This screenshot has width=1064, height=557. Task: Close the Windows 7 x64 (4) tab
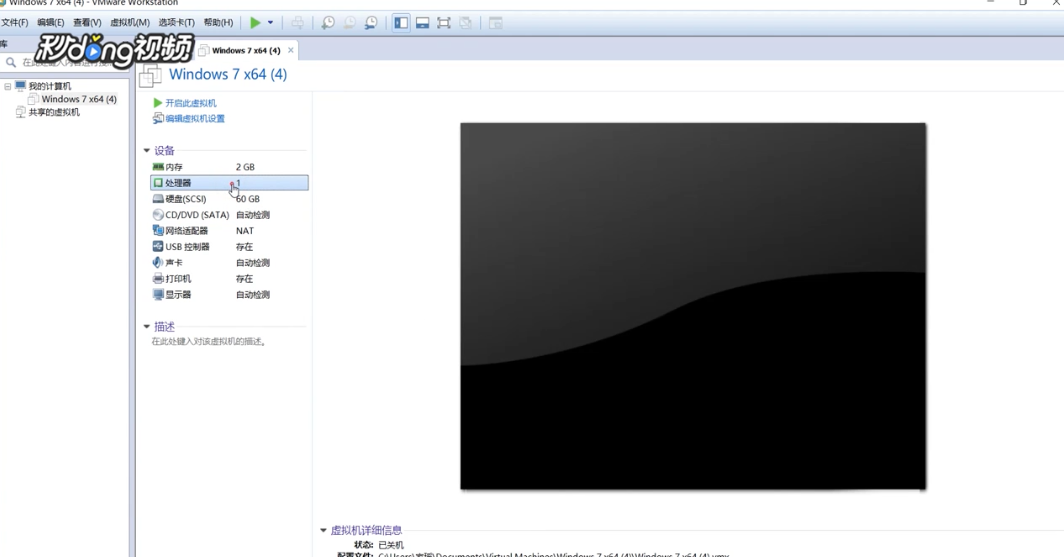(x=290, y=50)
